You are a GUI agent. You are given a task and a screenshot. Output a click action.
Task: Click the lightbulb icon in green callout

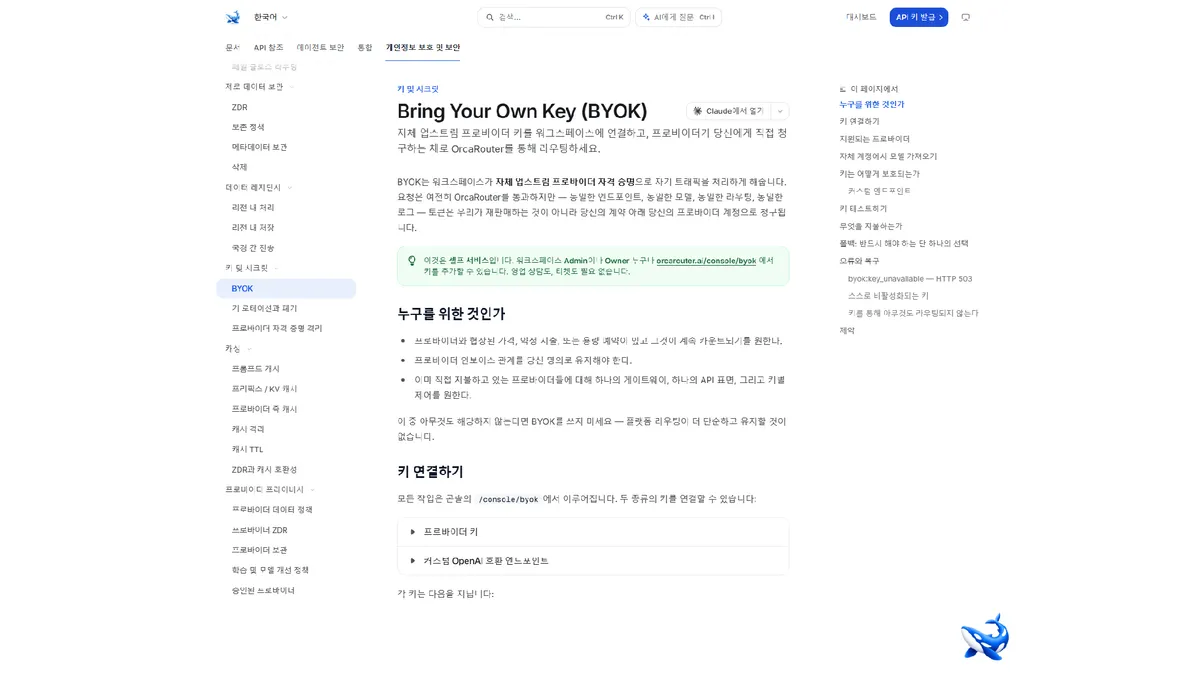(x=412, y=261)
